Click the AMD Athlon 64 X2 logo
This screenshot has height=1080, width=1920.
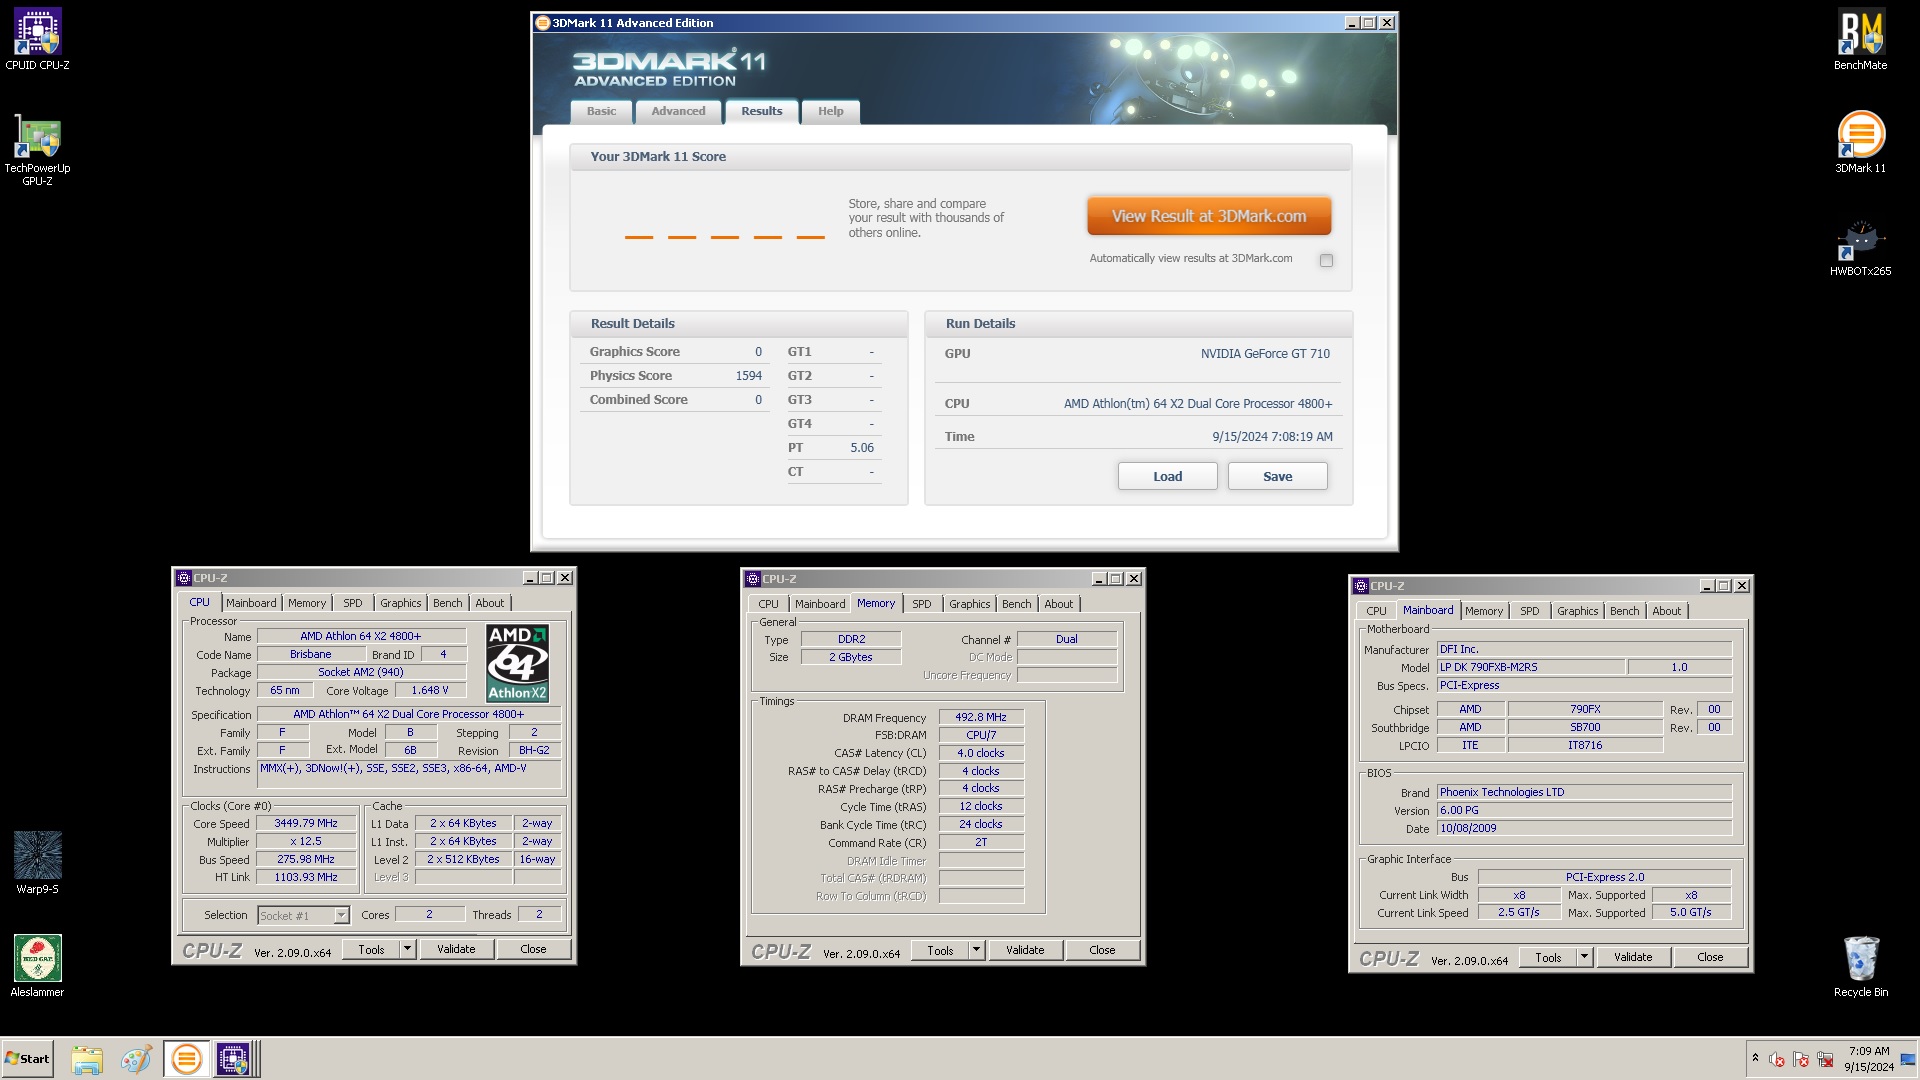517,663
